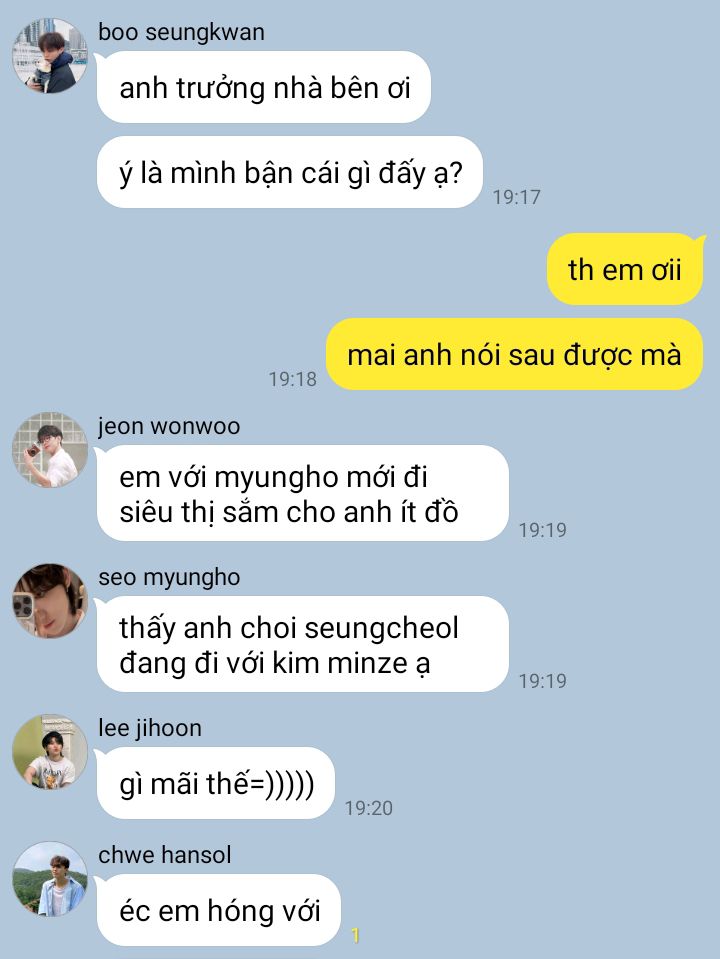This screenshot has height=959, width=720.
Task: Tap the unread count 1 indicator
Action: pos(355,935)
